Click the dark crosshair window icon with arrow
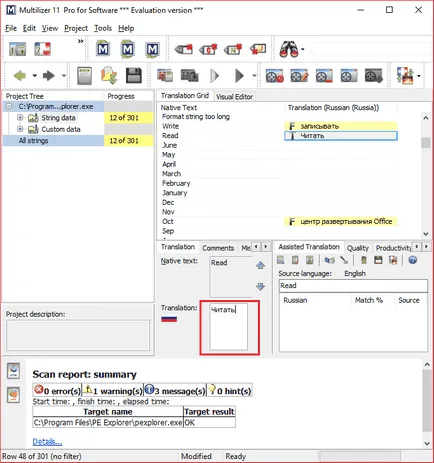Viewport: 434px width, 463px height. [374, 76]
